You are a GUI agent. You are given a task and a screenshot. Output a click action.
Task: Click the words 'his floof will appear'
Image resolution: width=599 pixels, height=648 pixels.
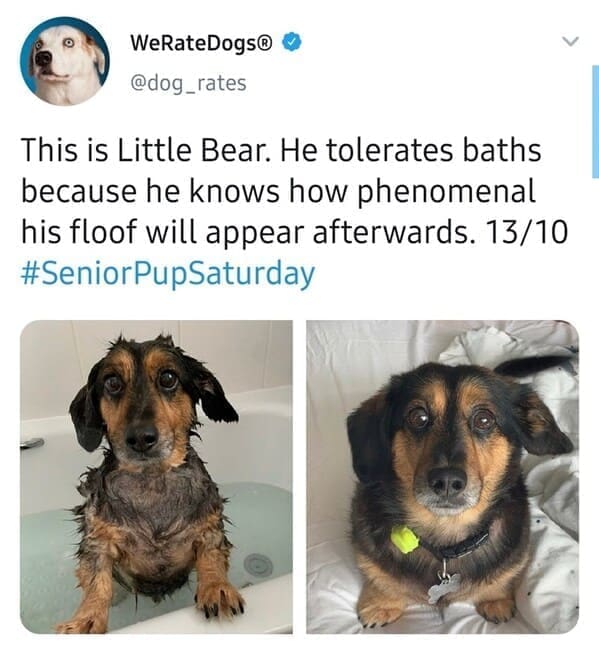click(162, 233)
